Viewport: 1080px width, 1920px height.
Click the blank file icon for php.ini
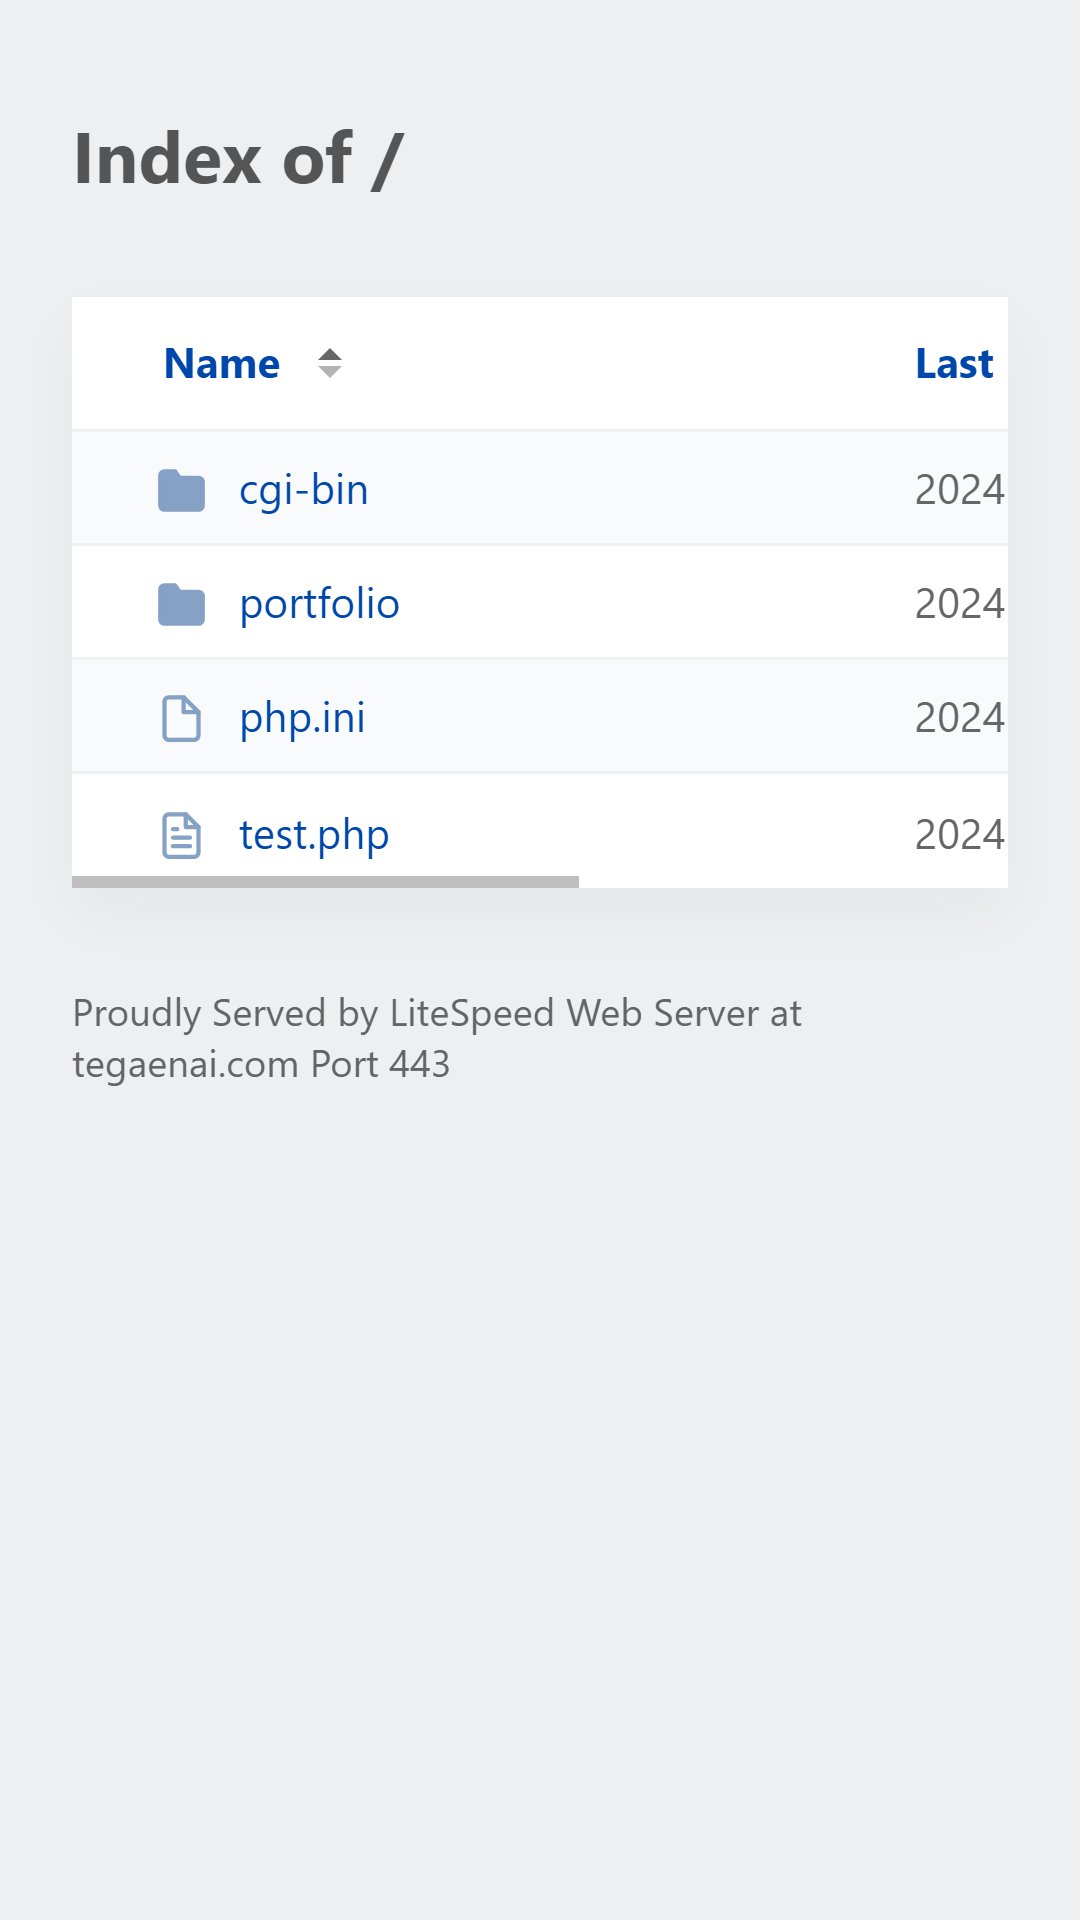point(181,718)
